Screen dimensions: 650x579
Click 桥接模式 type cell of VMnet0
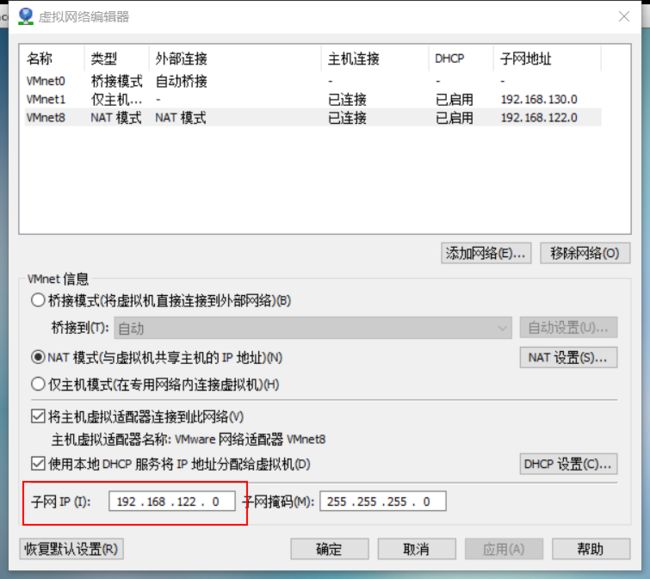coord(116,81)
